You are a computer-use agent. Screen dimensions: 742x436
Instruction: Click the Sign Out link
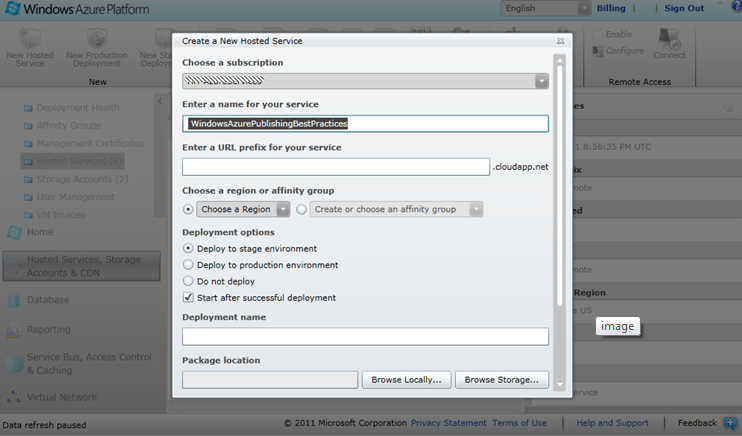point(684,8)
